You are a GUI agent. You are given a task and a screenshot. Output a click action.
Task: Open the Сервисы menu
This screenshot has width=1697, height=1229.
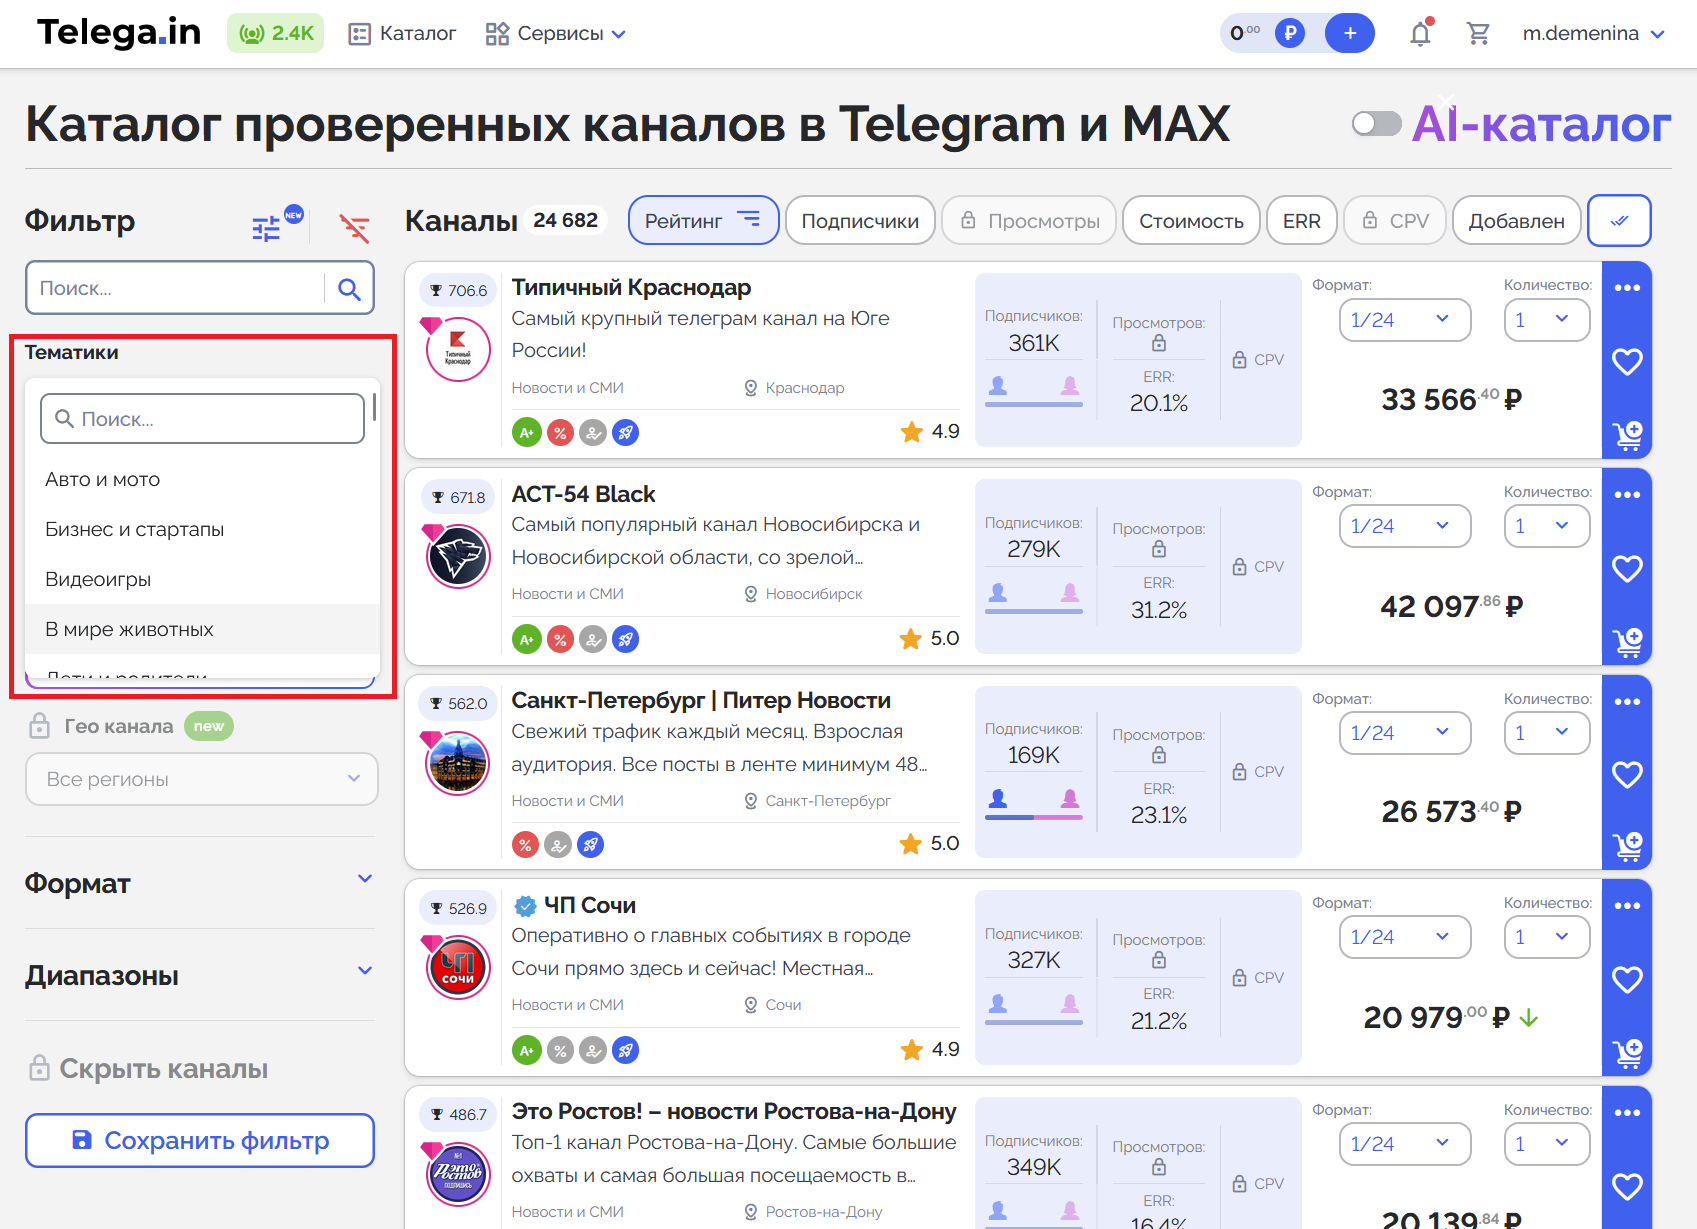coord(555,33)
